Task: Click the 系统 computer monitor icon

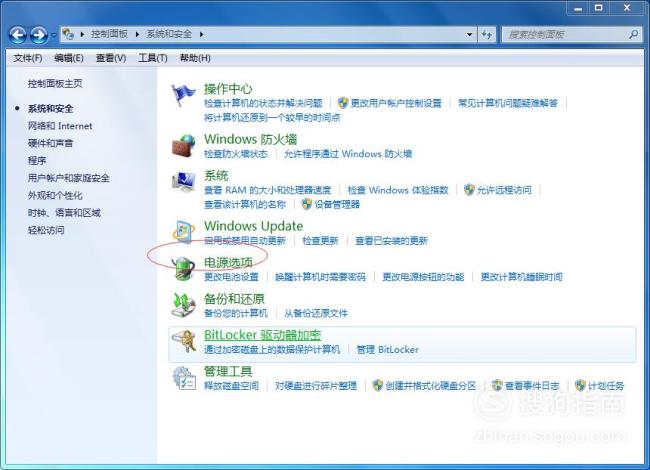Action: tap(183, 182)
